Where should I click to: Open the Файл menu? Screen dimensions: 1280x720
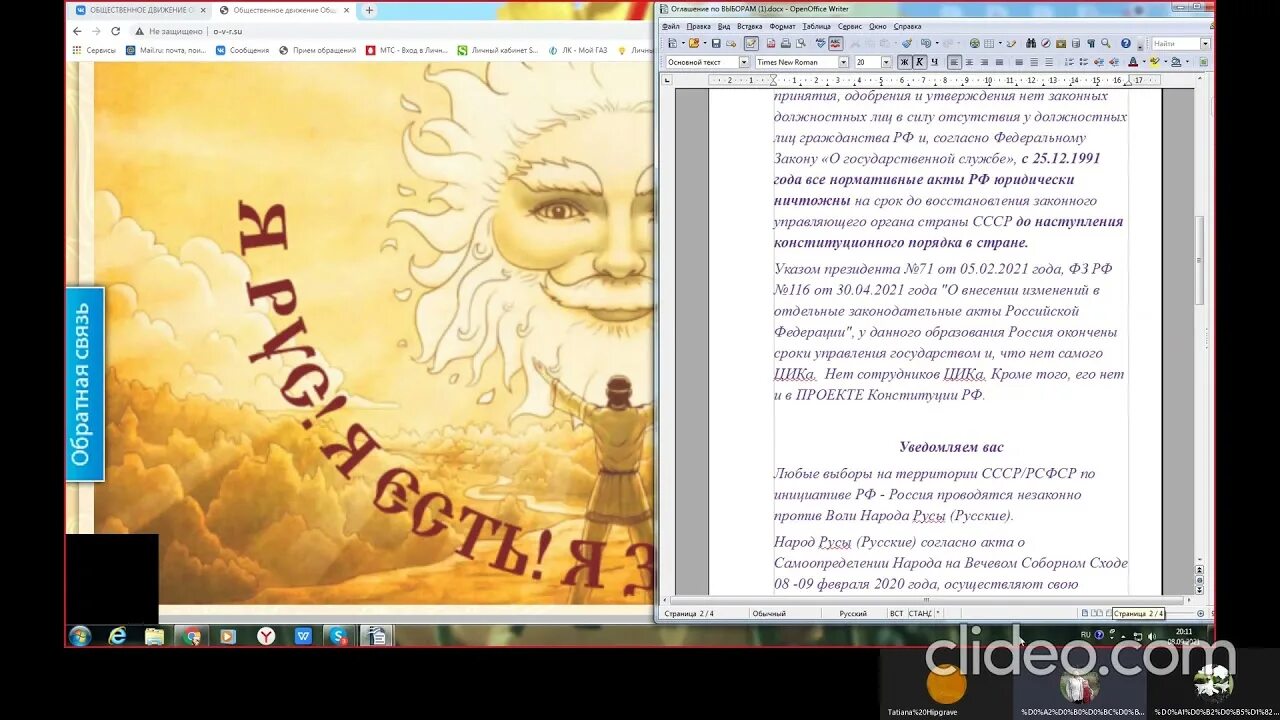coord(671,26)
